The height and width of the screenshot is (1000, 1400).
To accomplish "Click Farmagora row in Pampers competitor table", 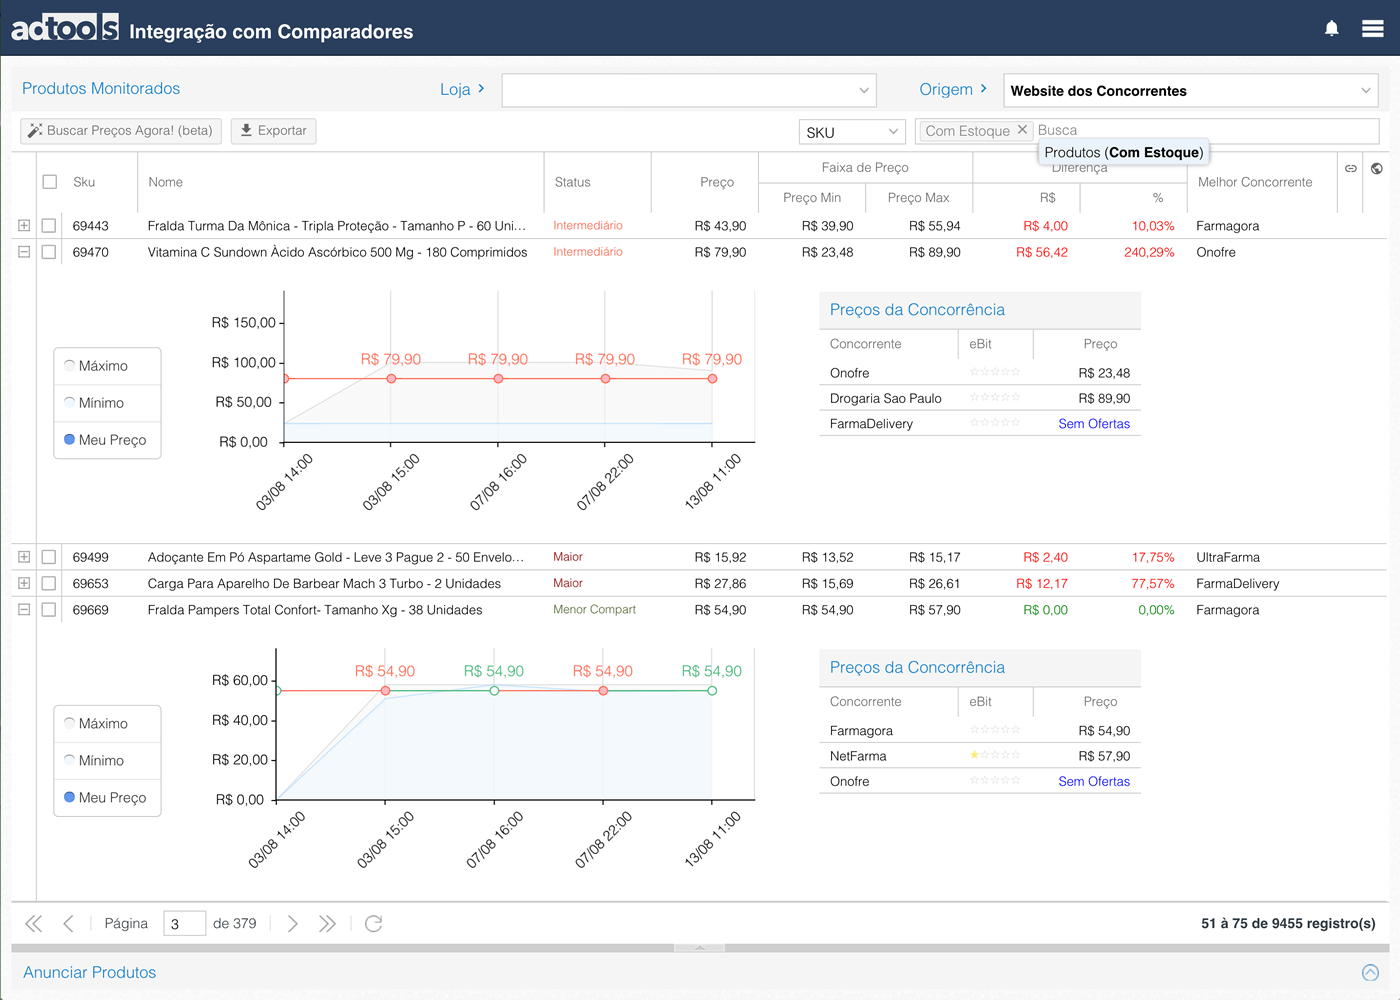I will click(x=980, y=731).
